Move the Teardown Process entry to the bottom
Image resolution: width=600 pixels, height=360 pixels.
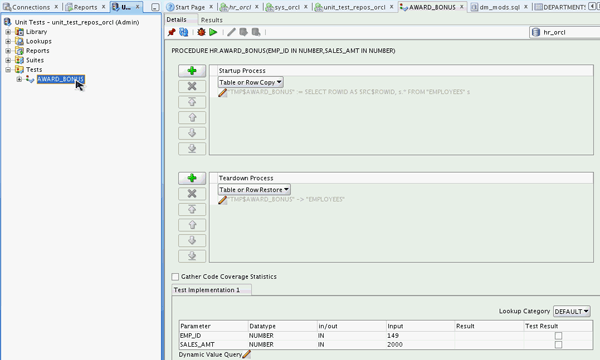pyautogui.click(x=192, y=256)
